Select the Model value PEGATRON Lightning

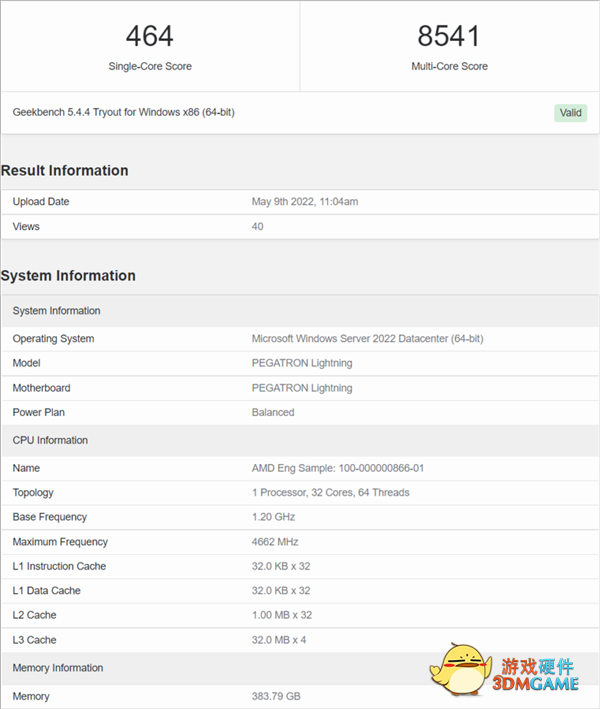(302, 363)
